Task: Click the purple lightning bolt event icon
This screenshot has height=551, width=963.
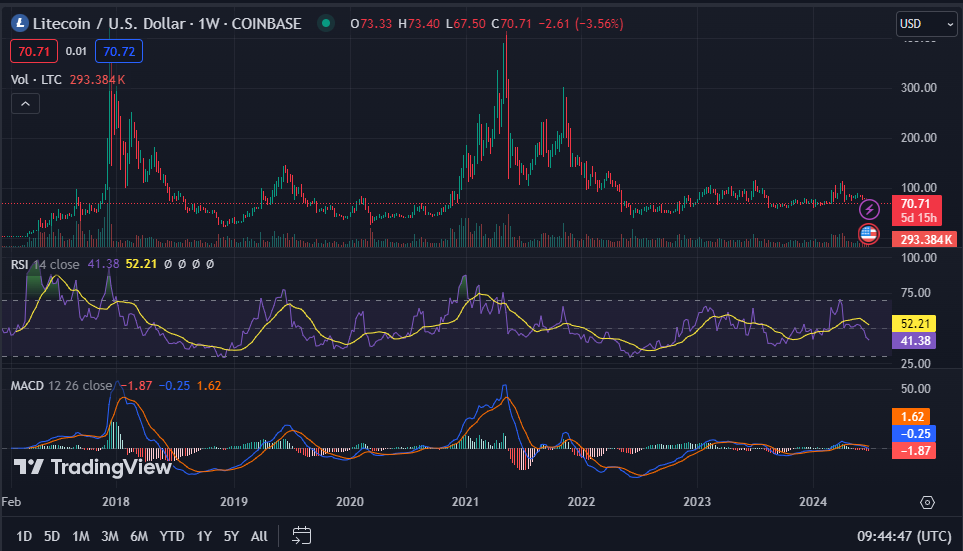Action: (869, 209)
